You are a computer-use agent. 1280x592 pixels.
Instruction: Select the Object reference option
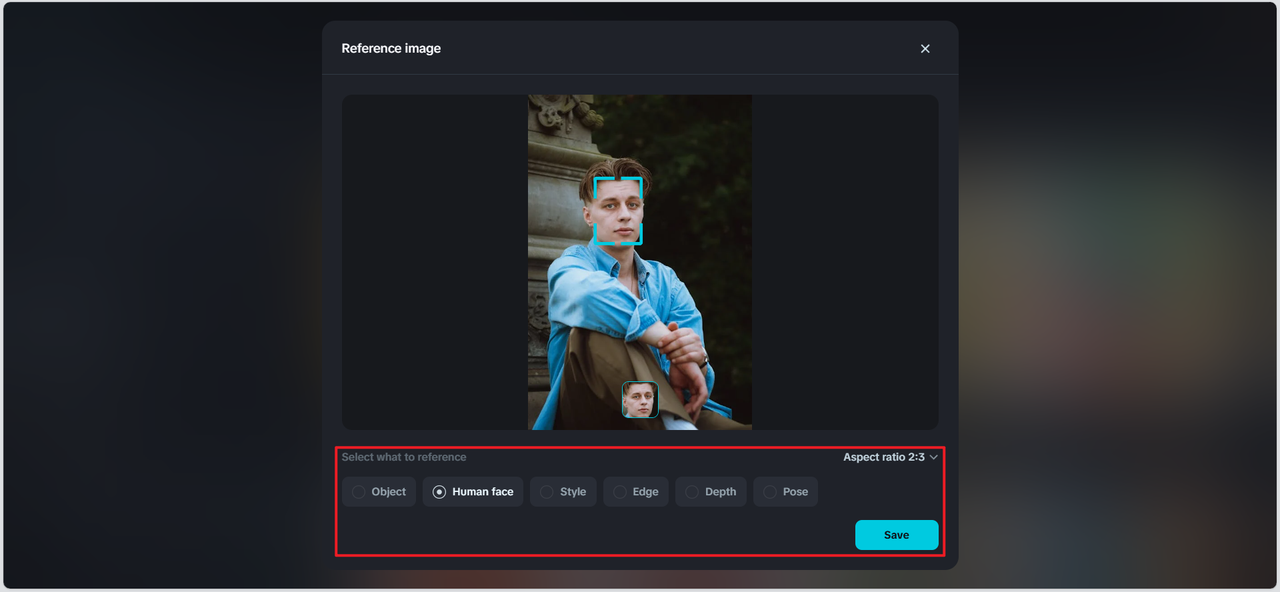click(x=379, y=492)
